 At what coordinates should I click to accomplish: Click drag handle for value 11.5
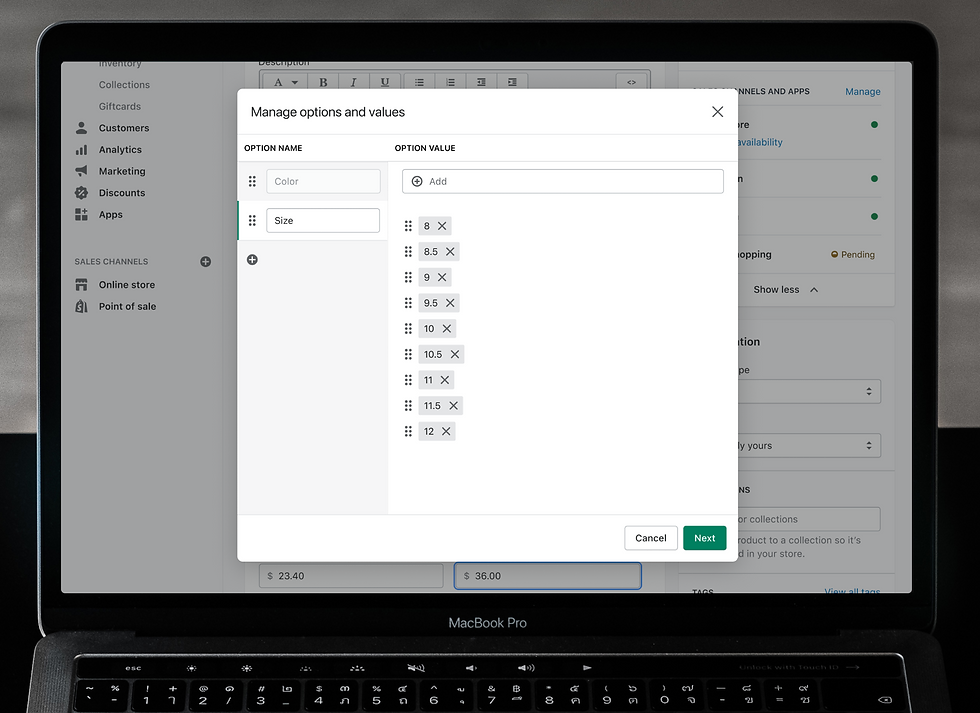408,406
